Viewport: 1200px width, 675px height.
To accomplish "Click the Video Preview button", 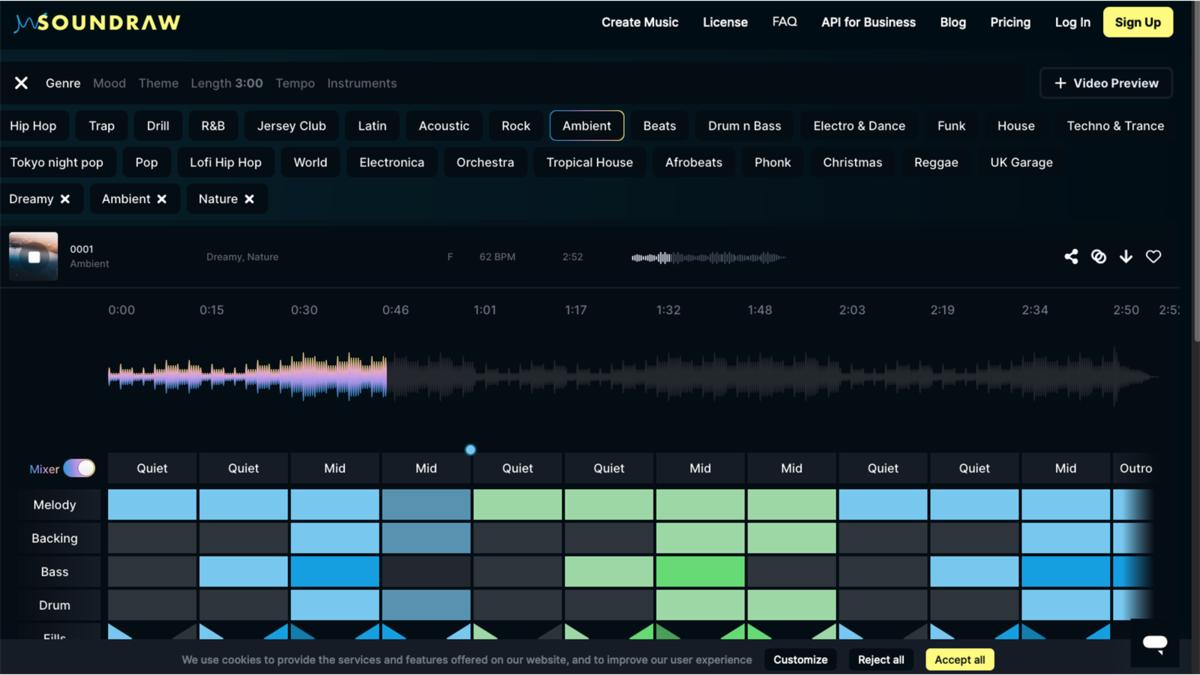I will [1106, 83].
